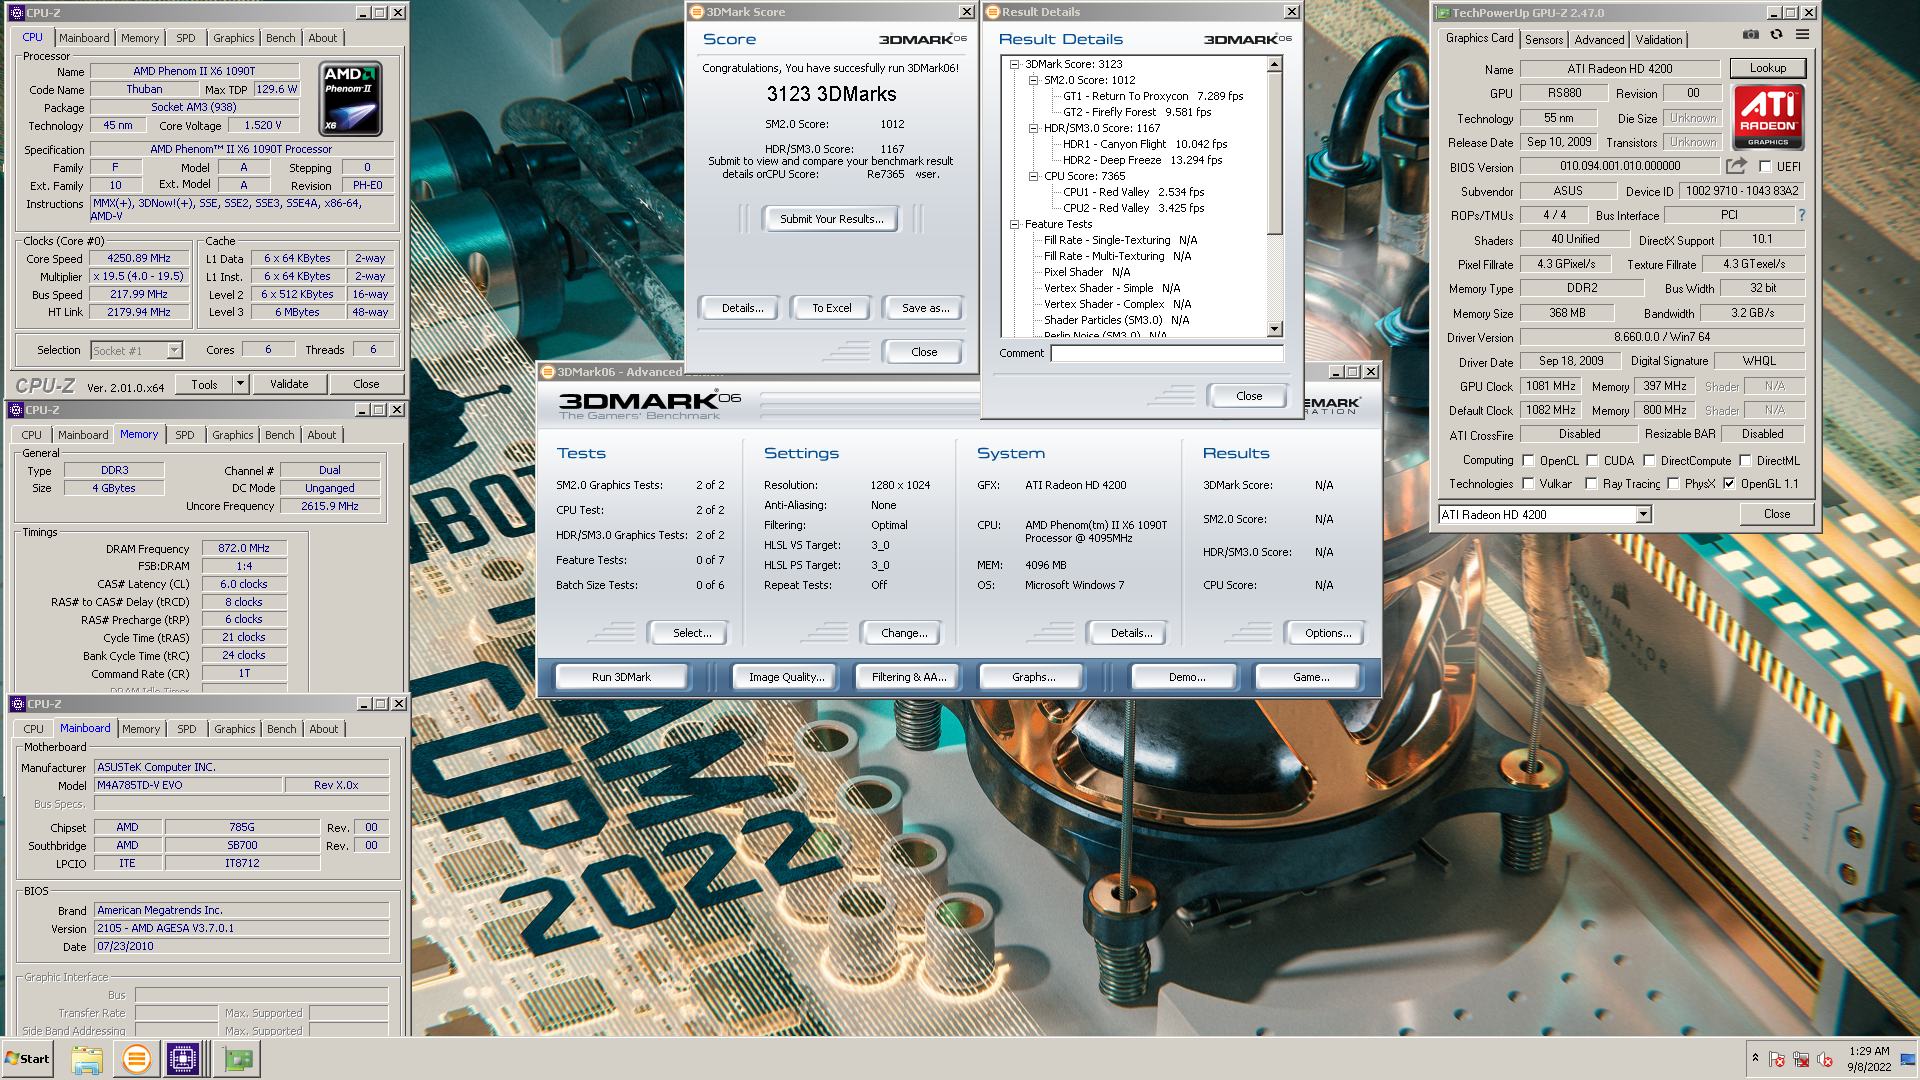Open the GPU-Z hamburger menu icon
This screenshot has width=1920, height=1080.
coord(1802,34)
